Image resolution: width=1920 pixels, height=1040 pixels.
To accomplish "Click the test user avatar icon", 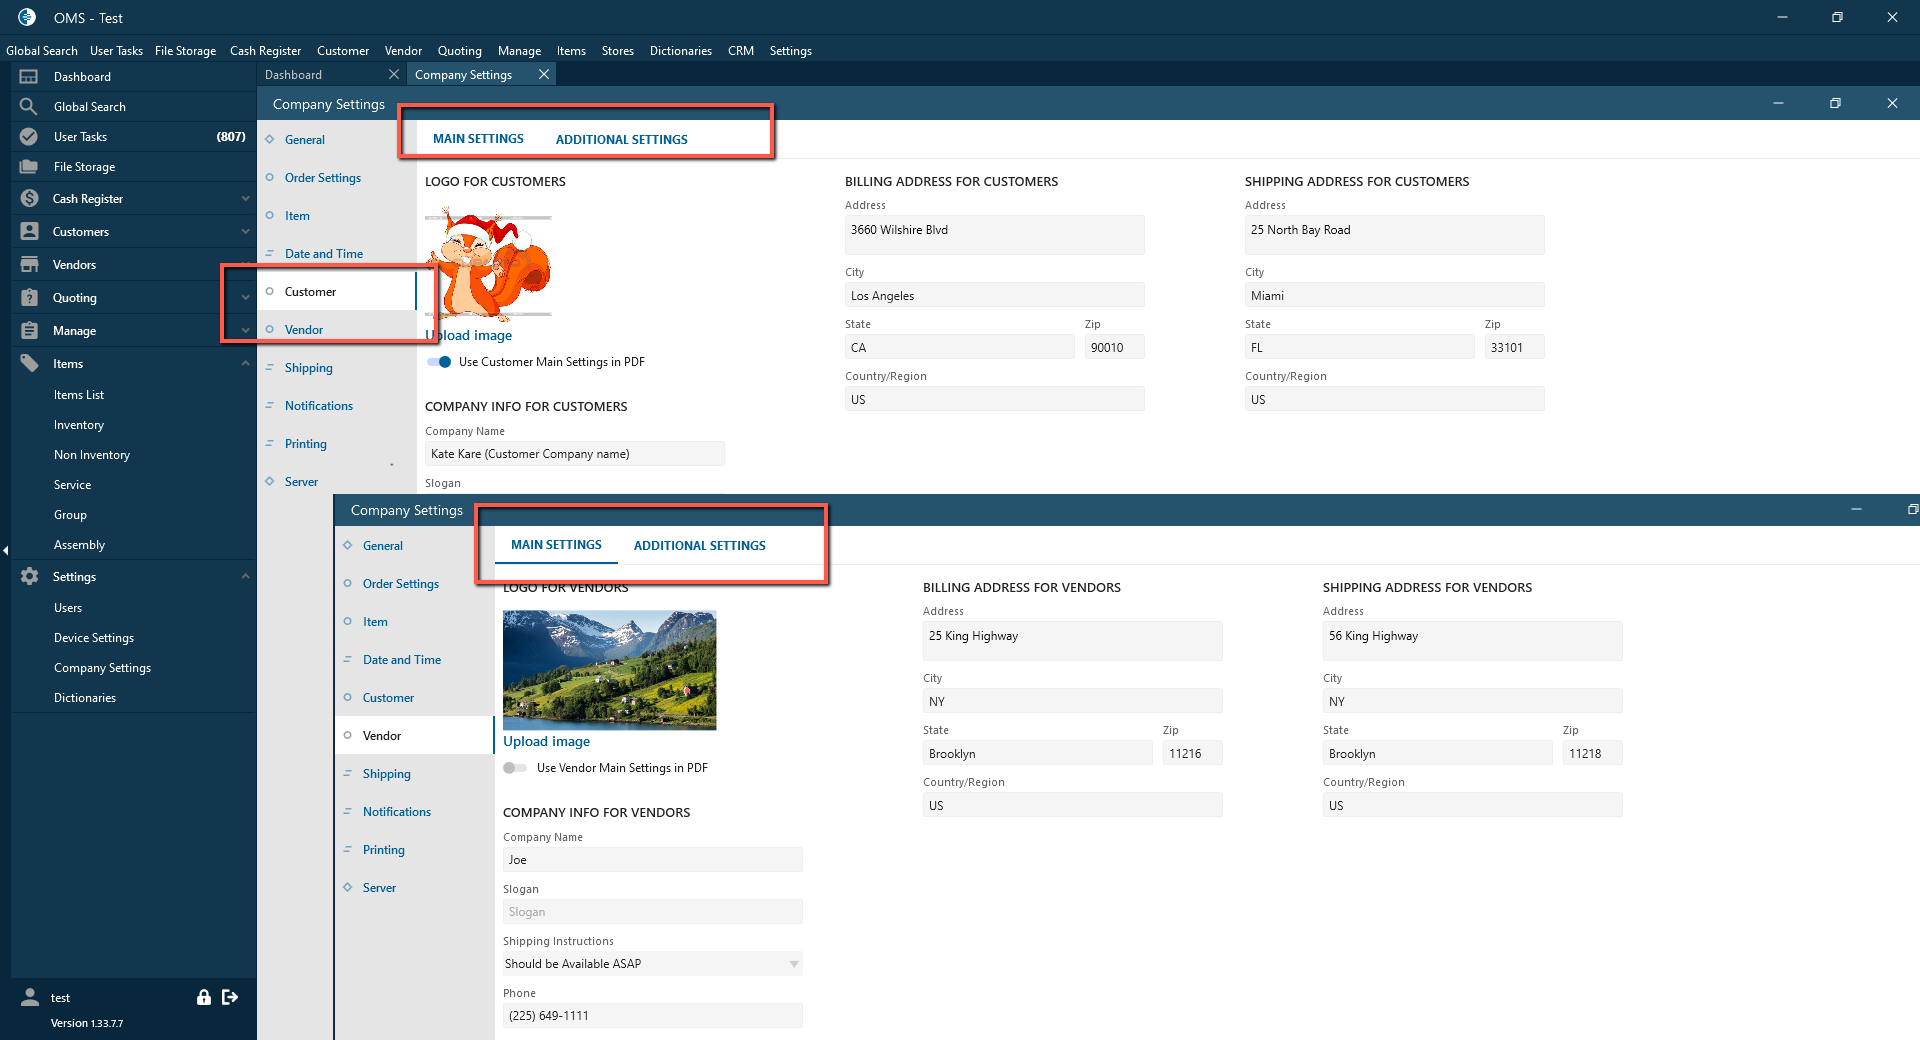I will pos(30,997).
